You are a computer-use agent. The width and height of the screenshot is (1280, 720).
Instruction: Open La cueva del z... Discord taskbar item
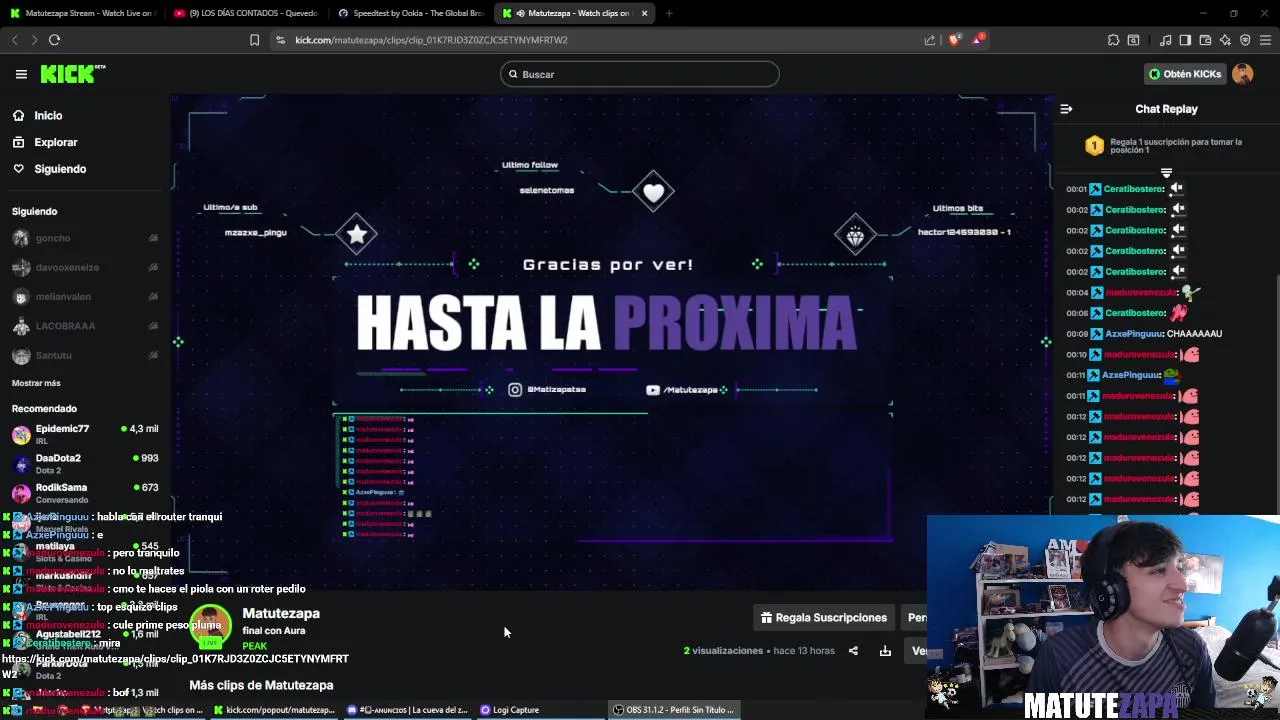tap(408, 710)
